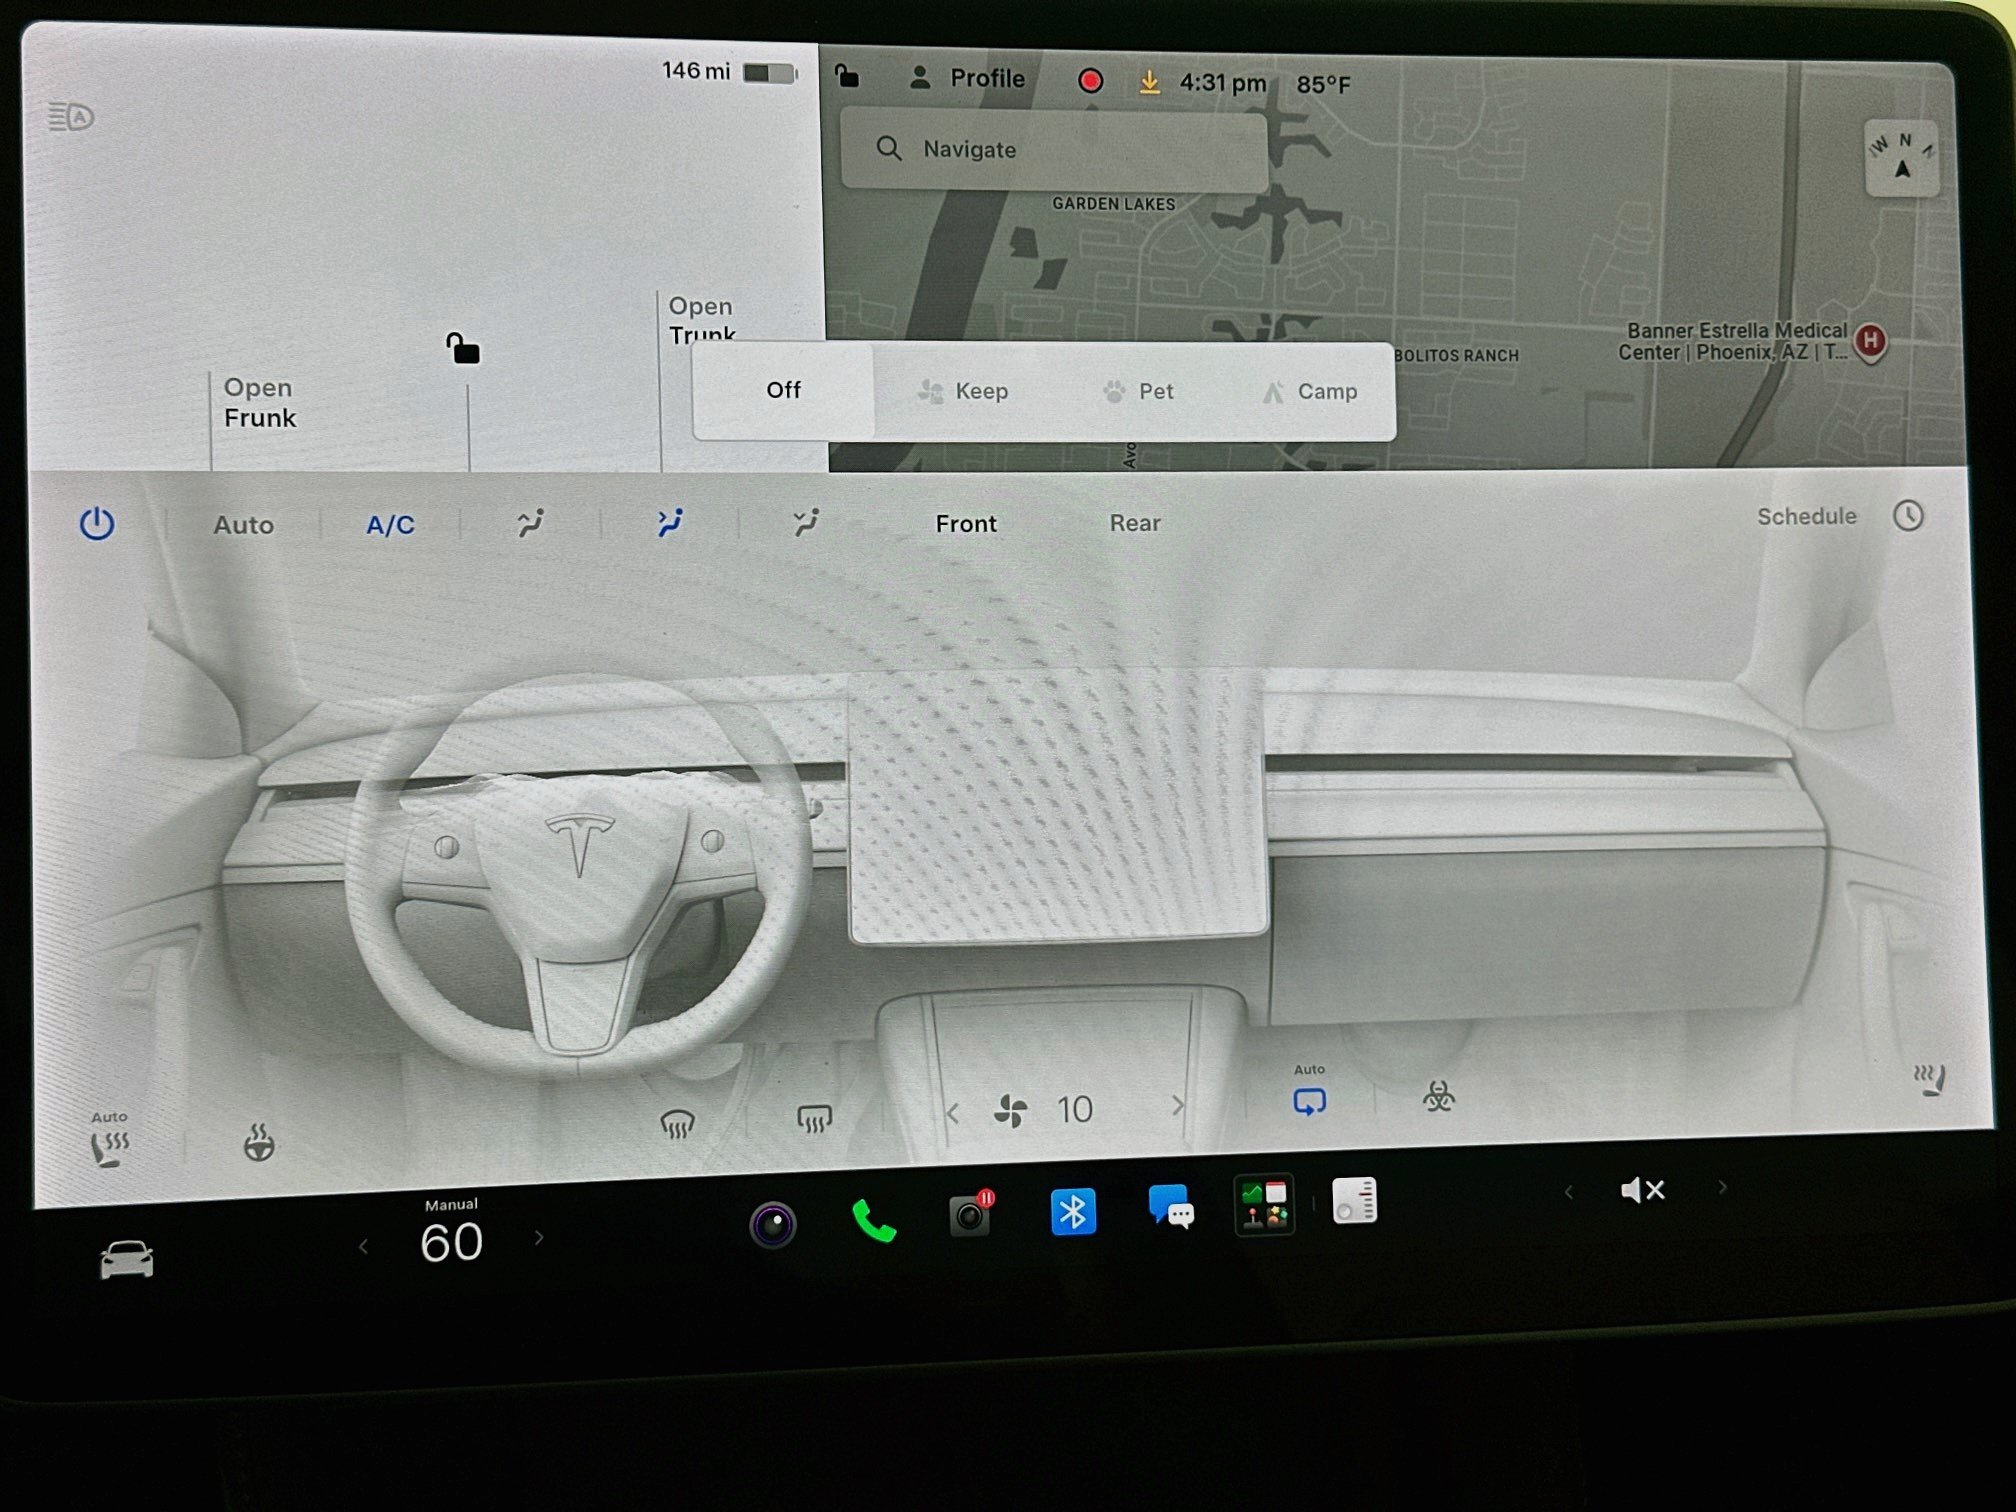
Task: Switch to the Rear climate tab
Action: [x=1135, y=523]
